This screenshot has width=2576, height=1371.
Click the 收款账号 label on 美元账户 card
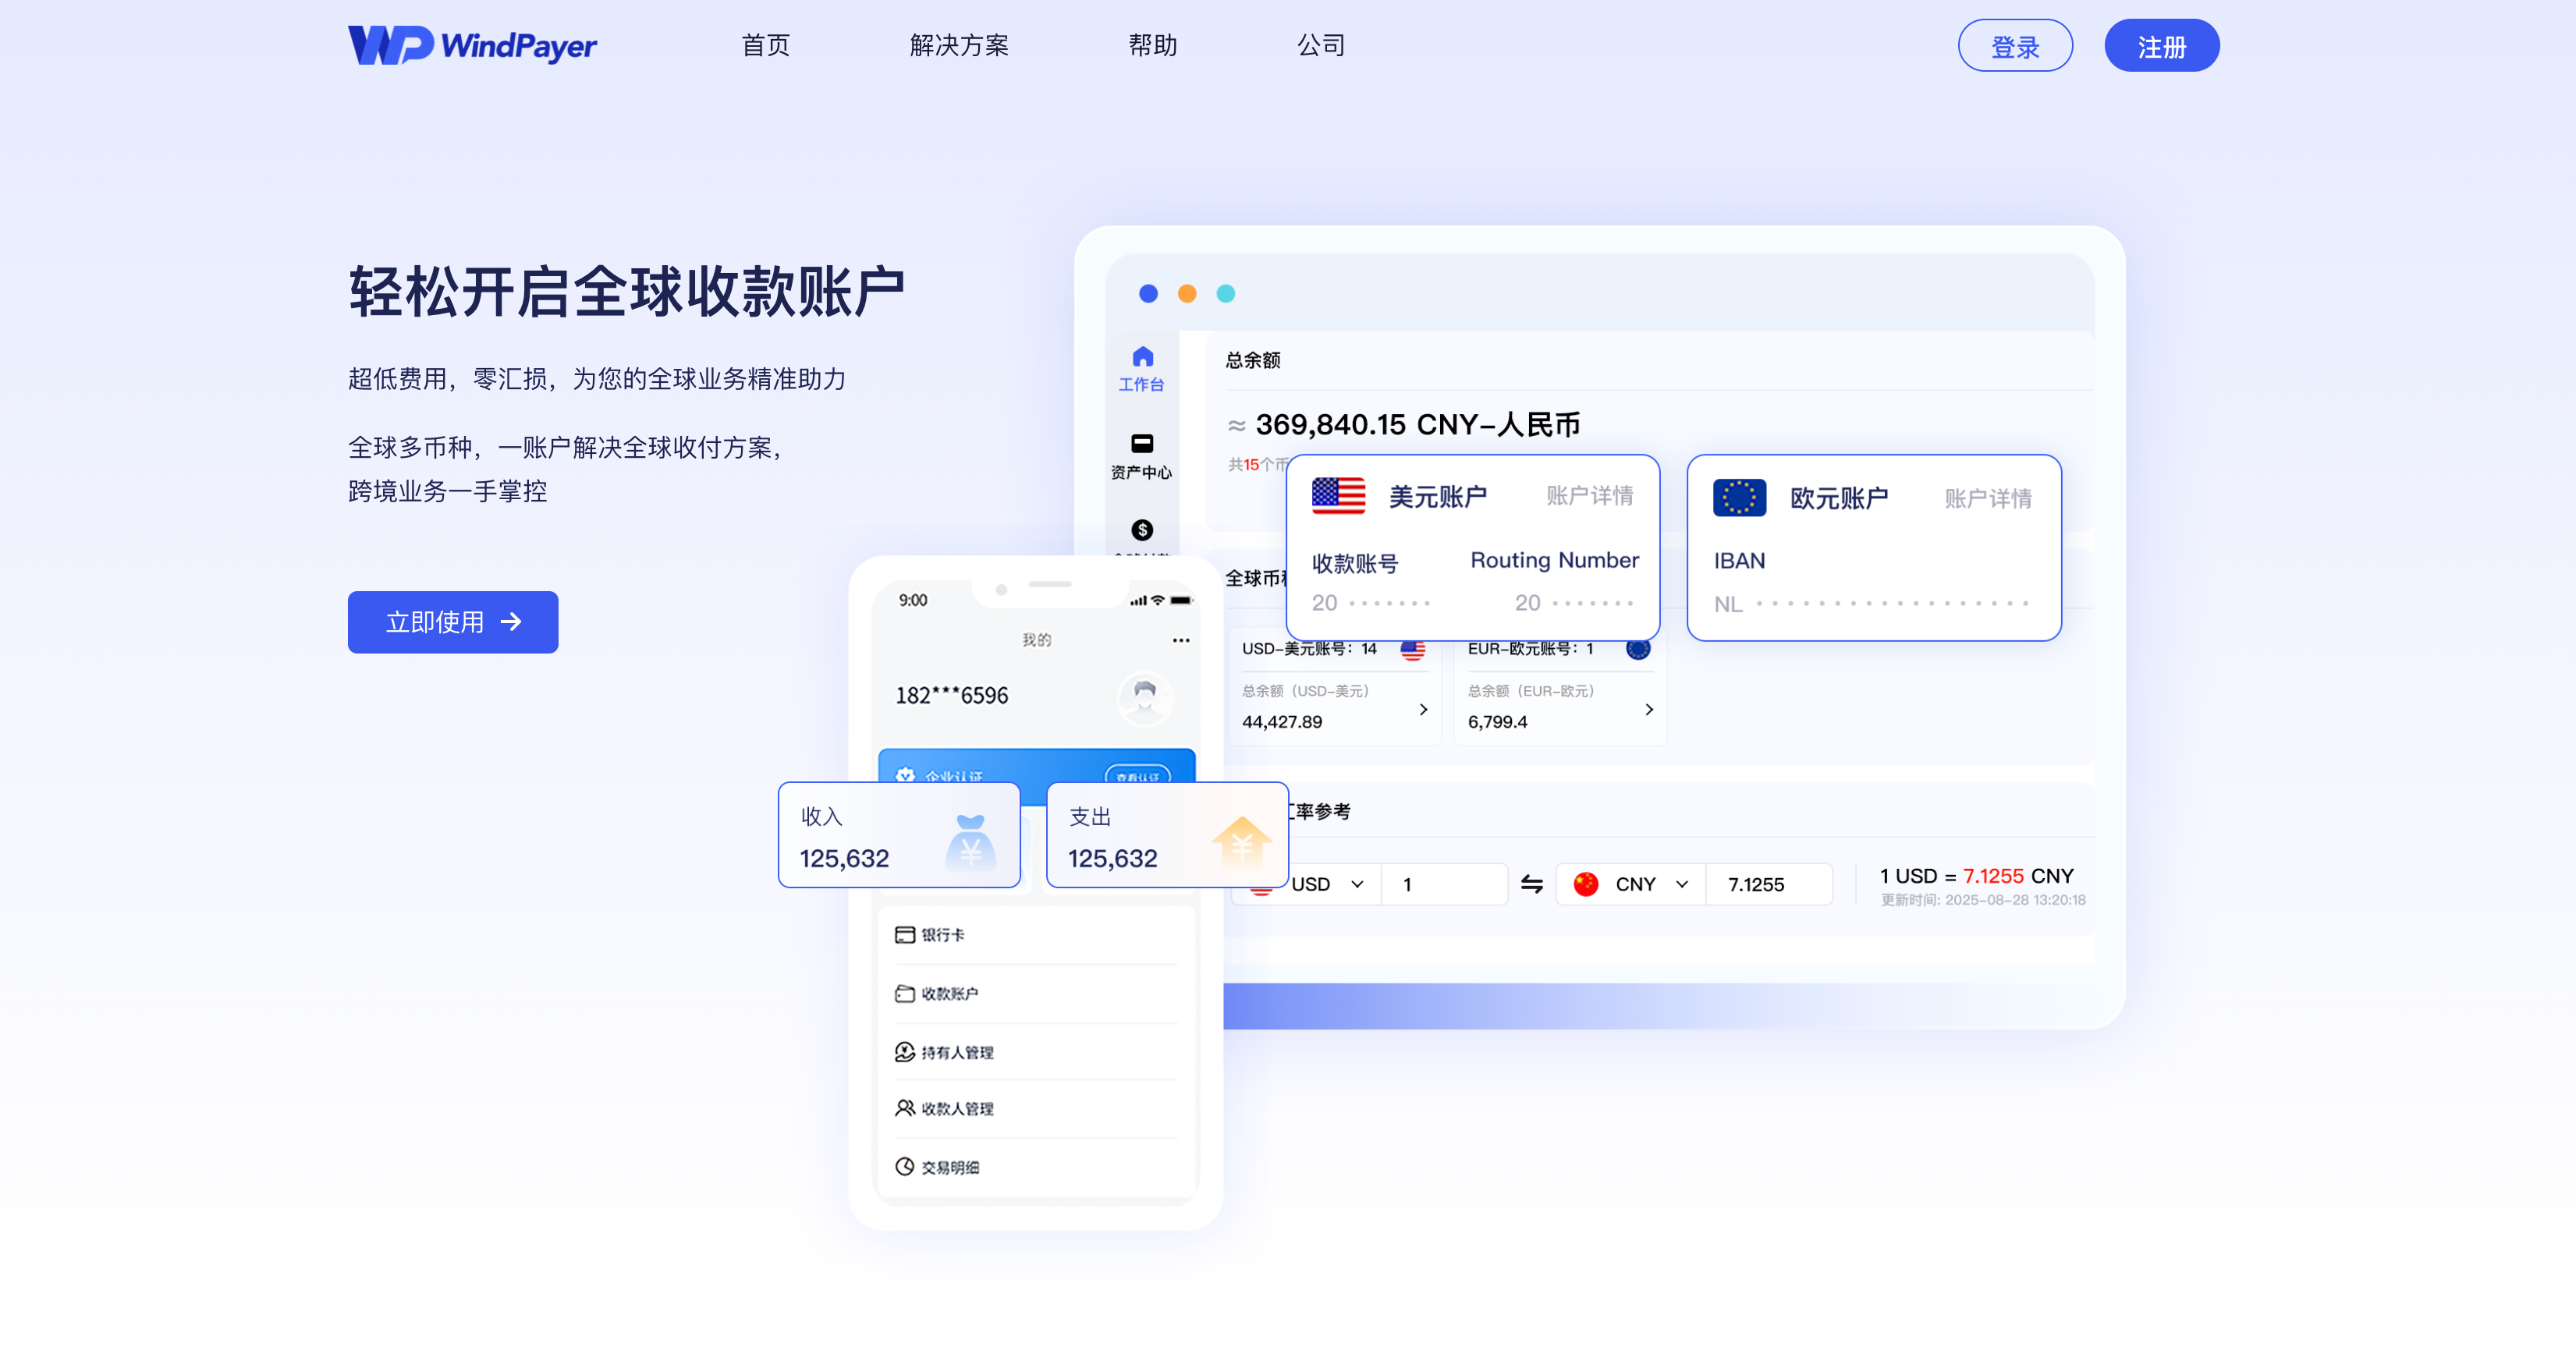click(x=1354, y=564)
